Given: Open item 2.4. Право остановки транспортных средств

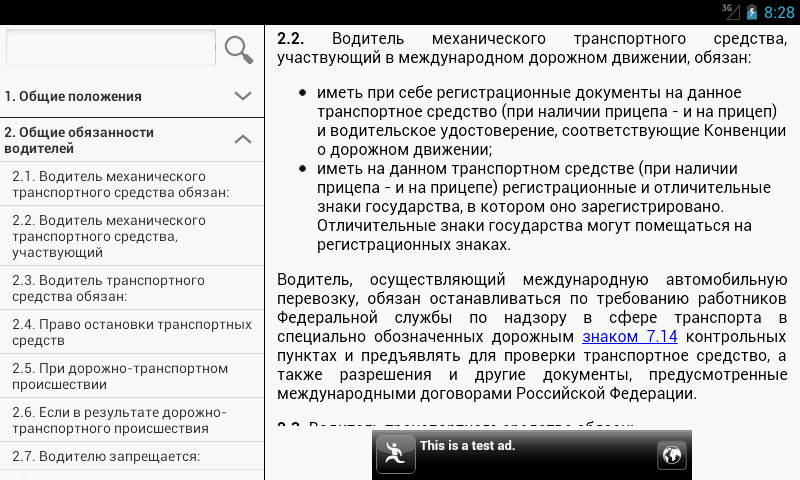Looking at the screenshot, I should [x=132, y=332].
